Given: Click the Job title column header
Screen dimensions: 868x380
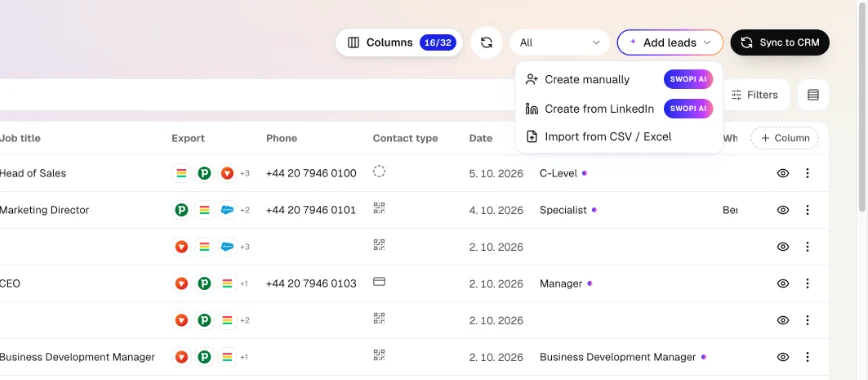Looking at the screenshot, I should pyautogui.click(x=20, y=138).
